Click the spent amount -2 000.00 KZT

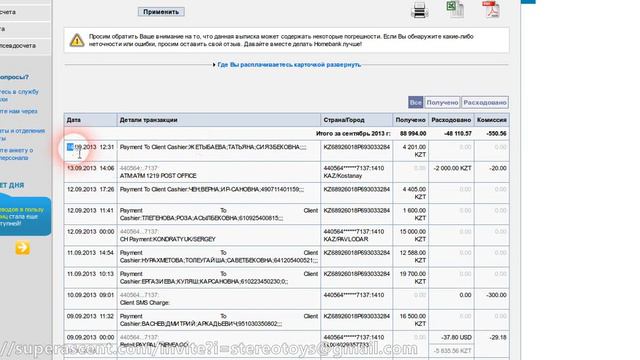pyautogui.click(x=452, y=168)
